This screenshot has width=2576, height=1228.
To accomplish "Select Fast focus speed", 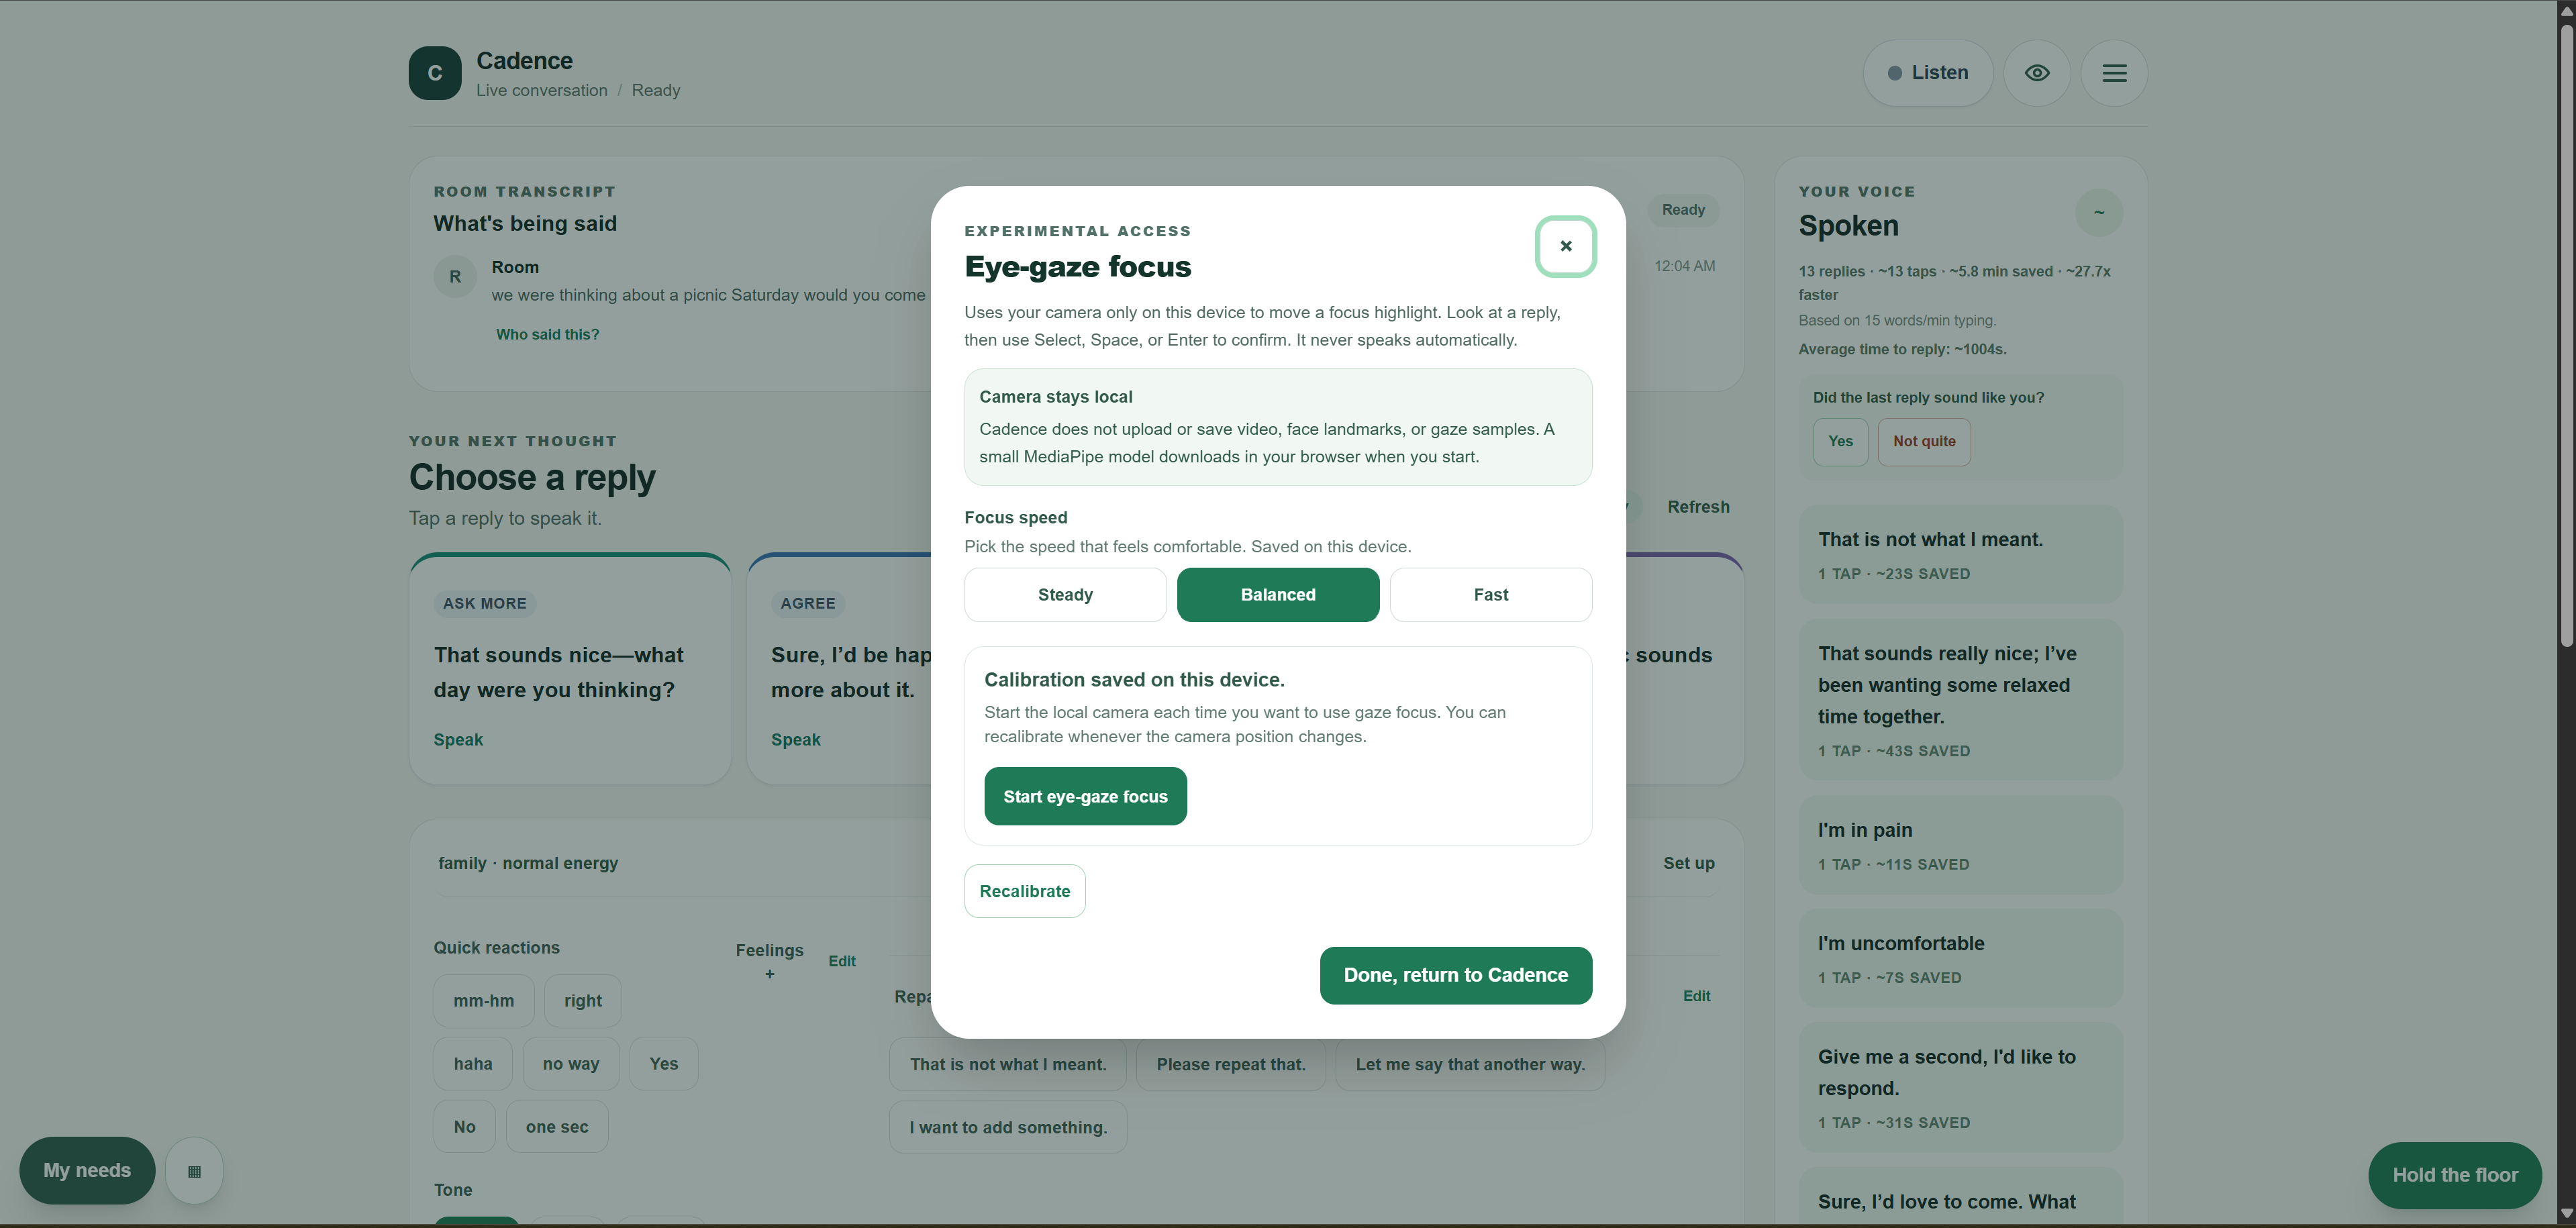I will [x=1491, y=595].
